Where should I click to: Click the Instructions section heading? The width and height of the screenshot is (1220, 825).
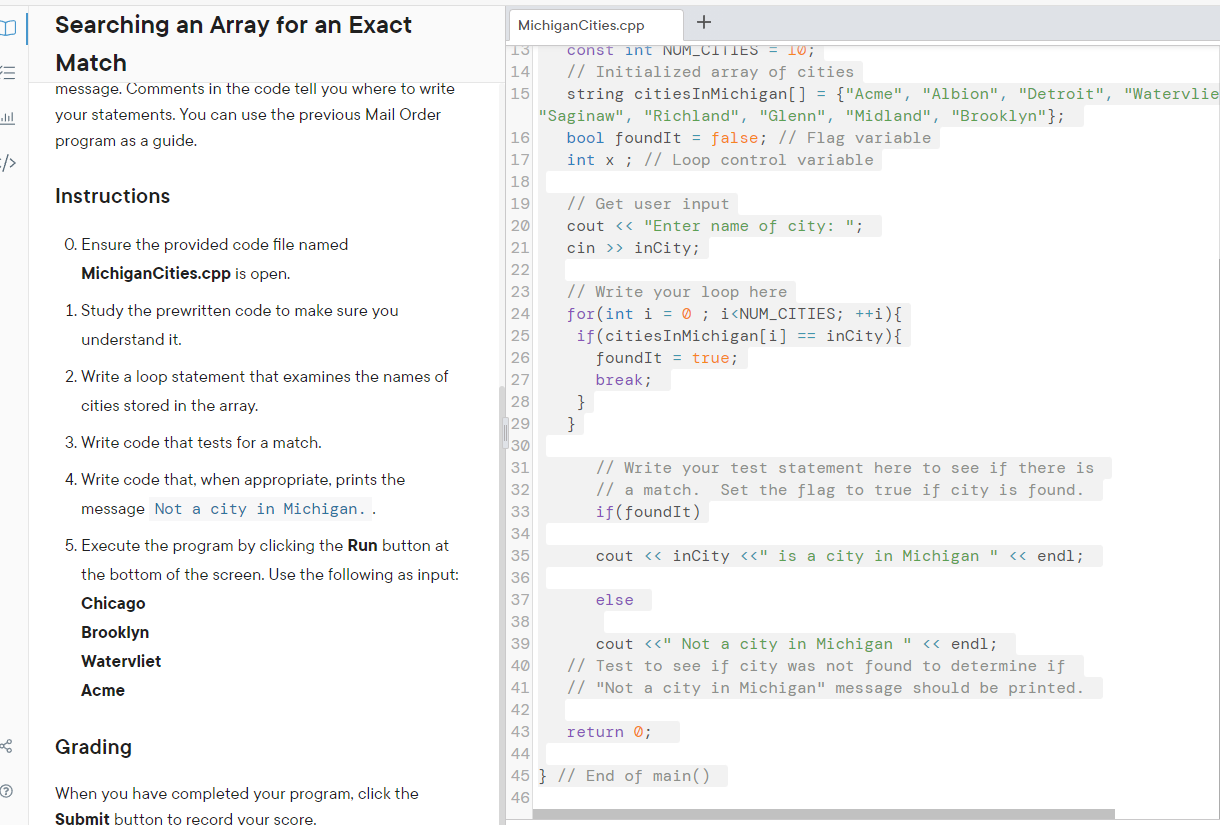pyautogui.click(x=112, y=196)
